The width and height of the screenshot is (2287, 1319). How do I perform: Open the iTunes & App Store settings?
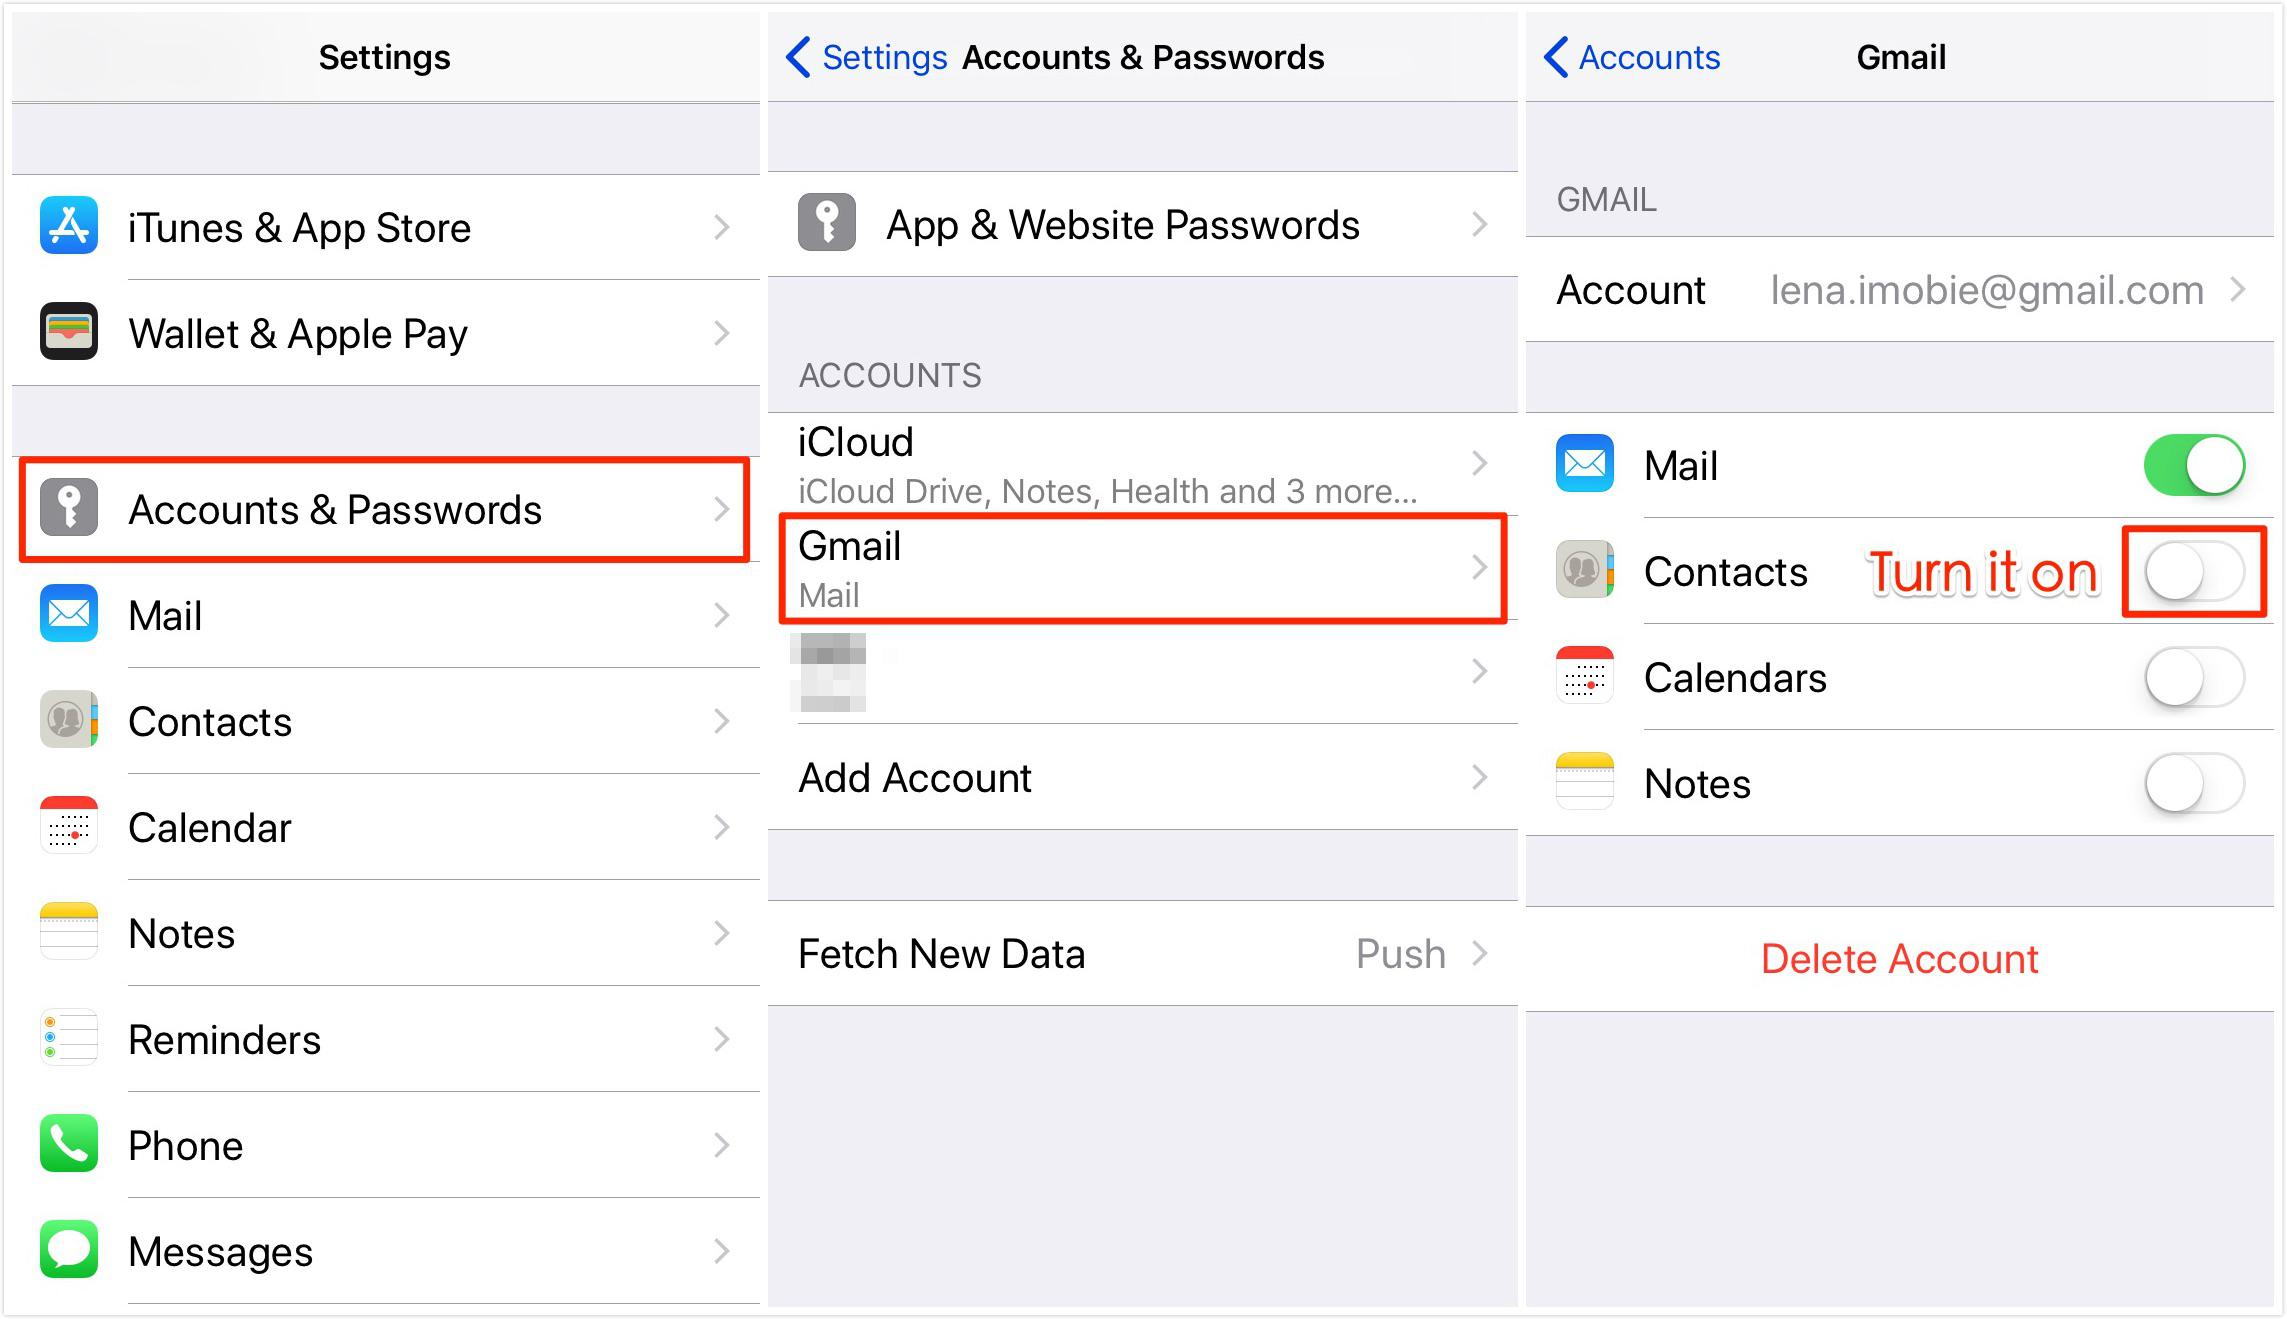click(377, 225)
